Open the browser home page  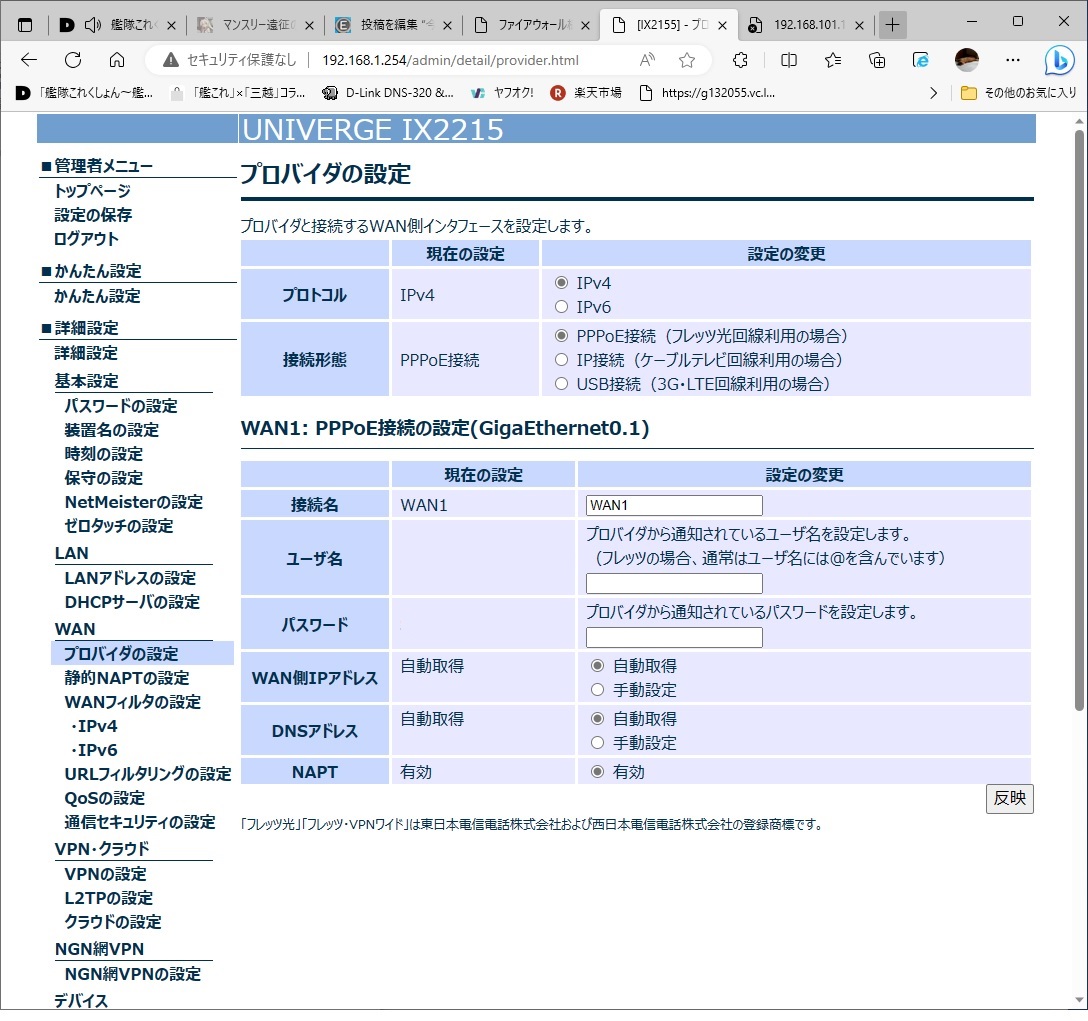point(117,60)
